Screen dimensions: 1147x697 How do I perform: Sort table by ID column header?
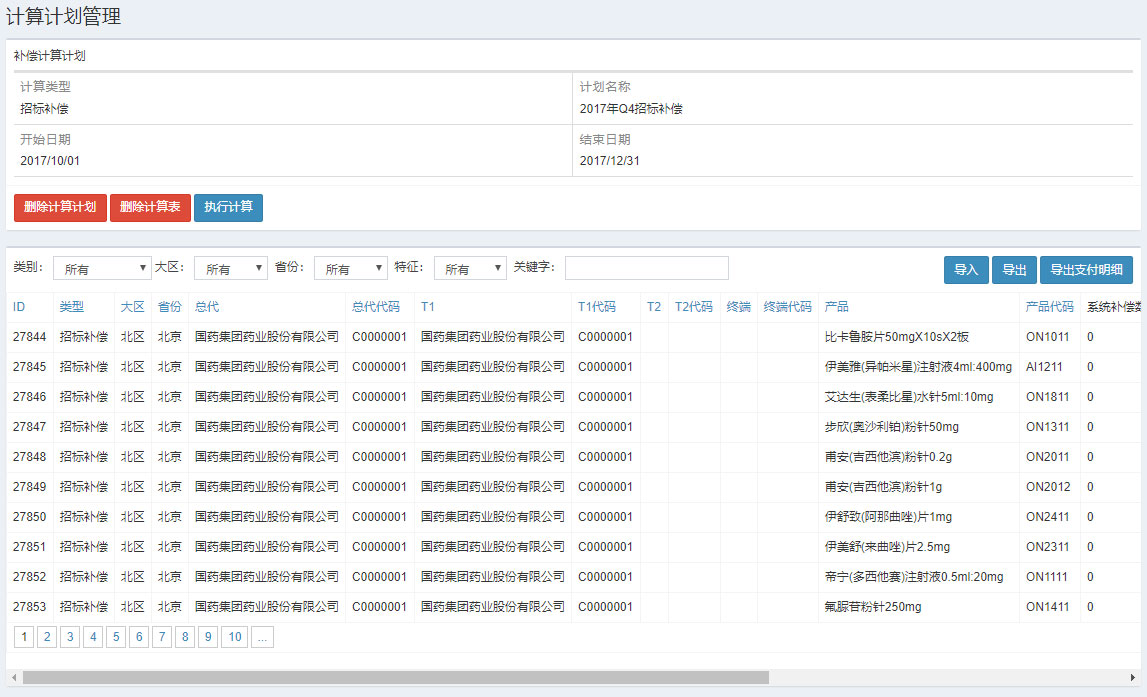click(x=19, y=307)
